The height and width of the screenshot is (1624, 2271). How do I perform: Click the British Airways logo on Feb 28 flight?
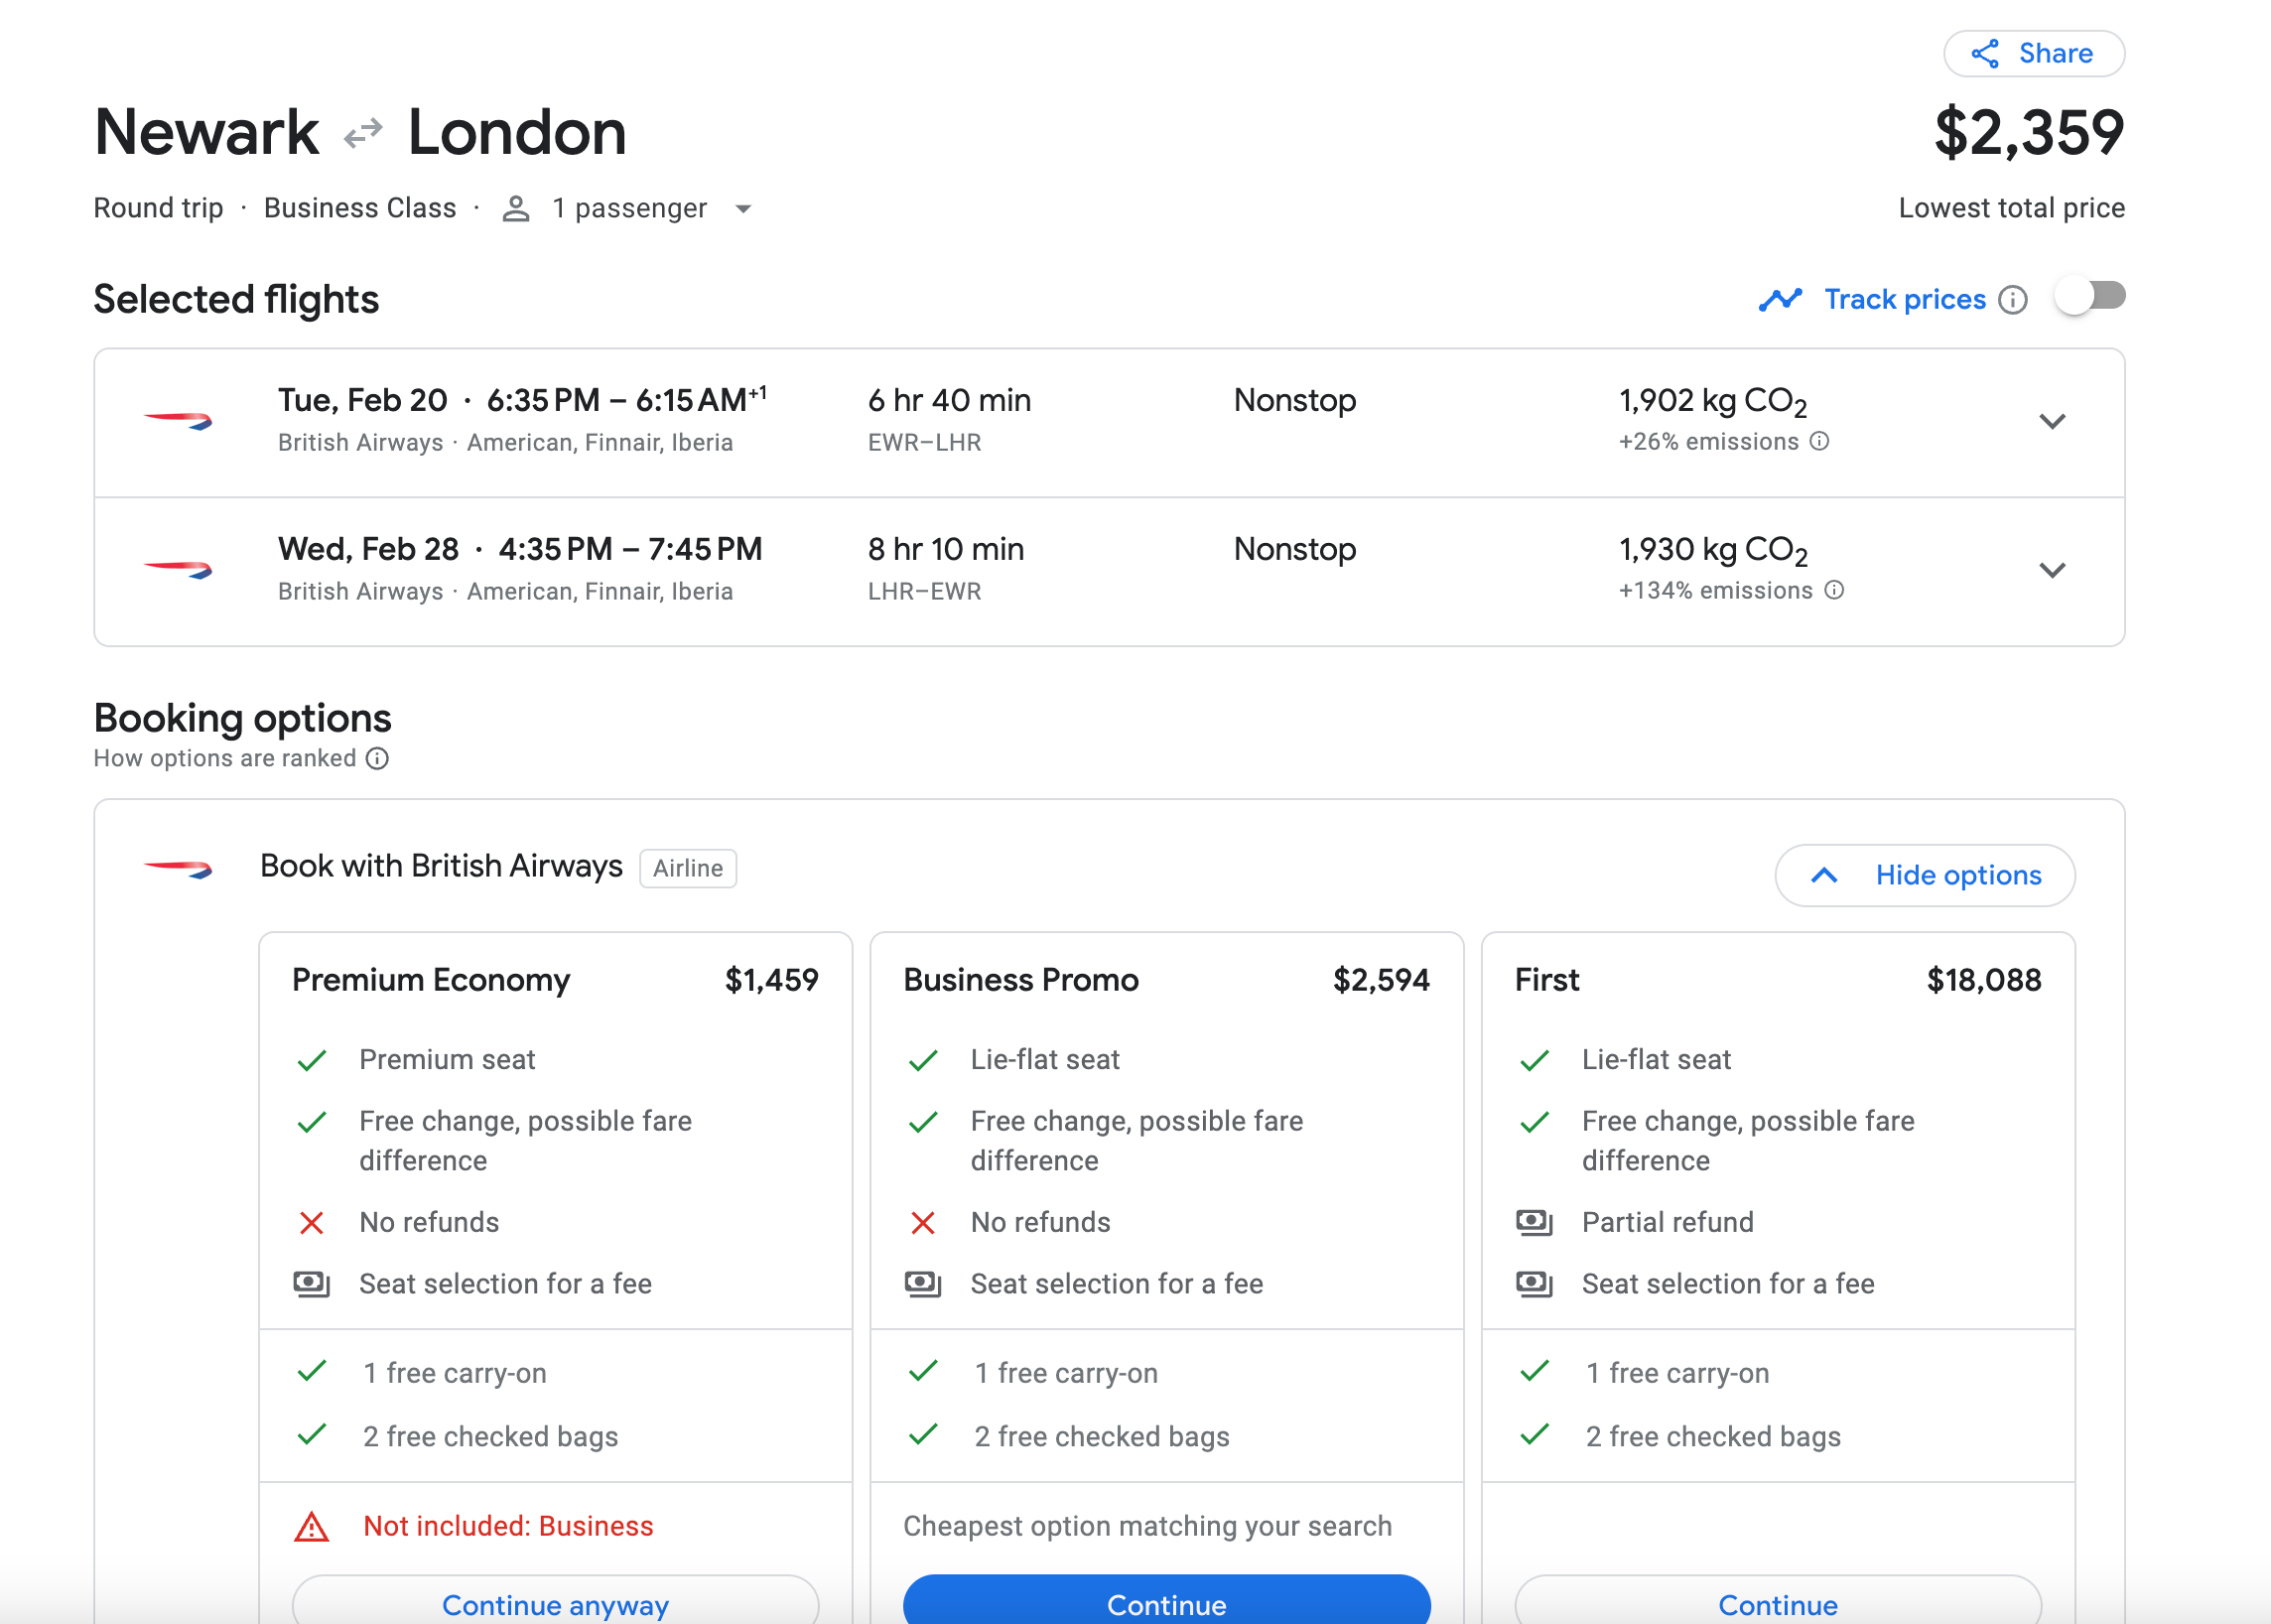tap(178, 570)
